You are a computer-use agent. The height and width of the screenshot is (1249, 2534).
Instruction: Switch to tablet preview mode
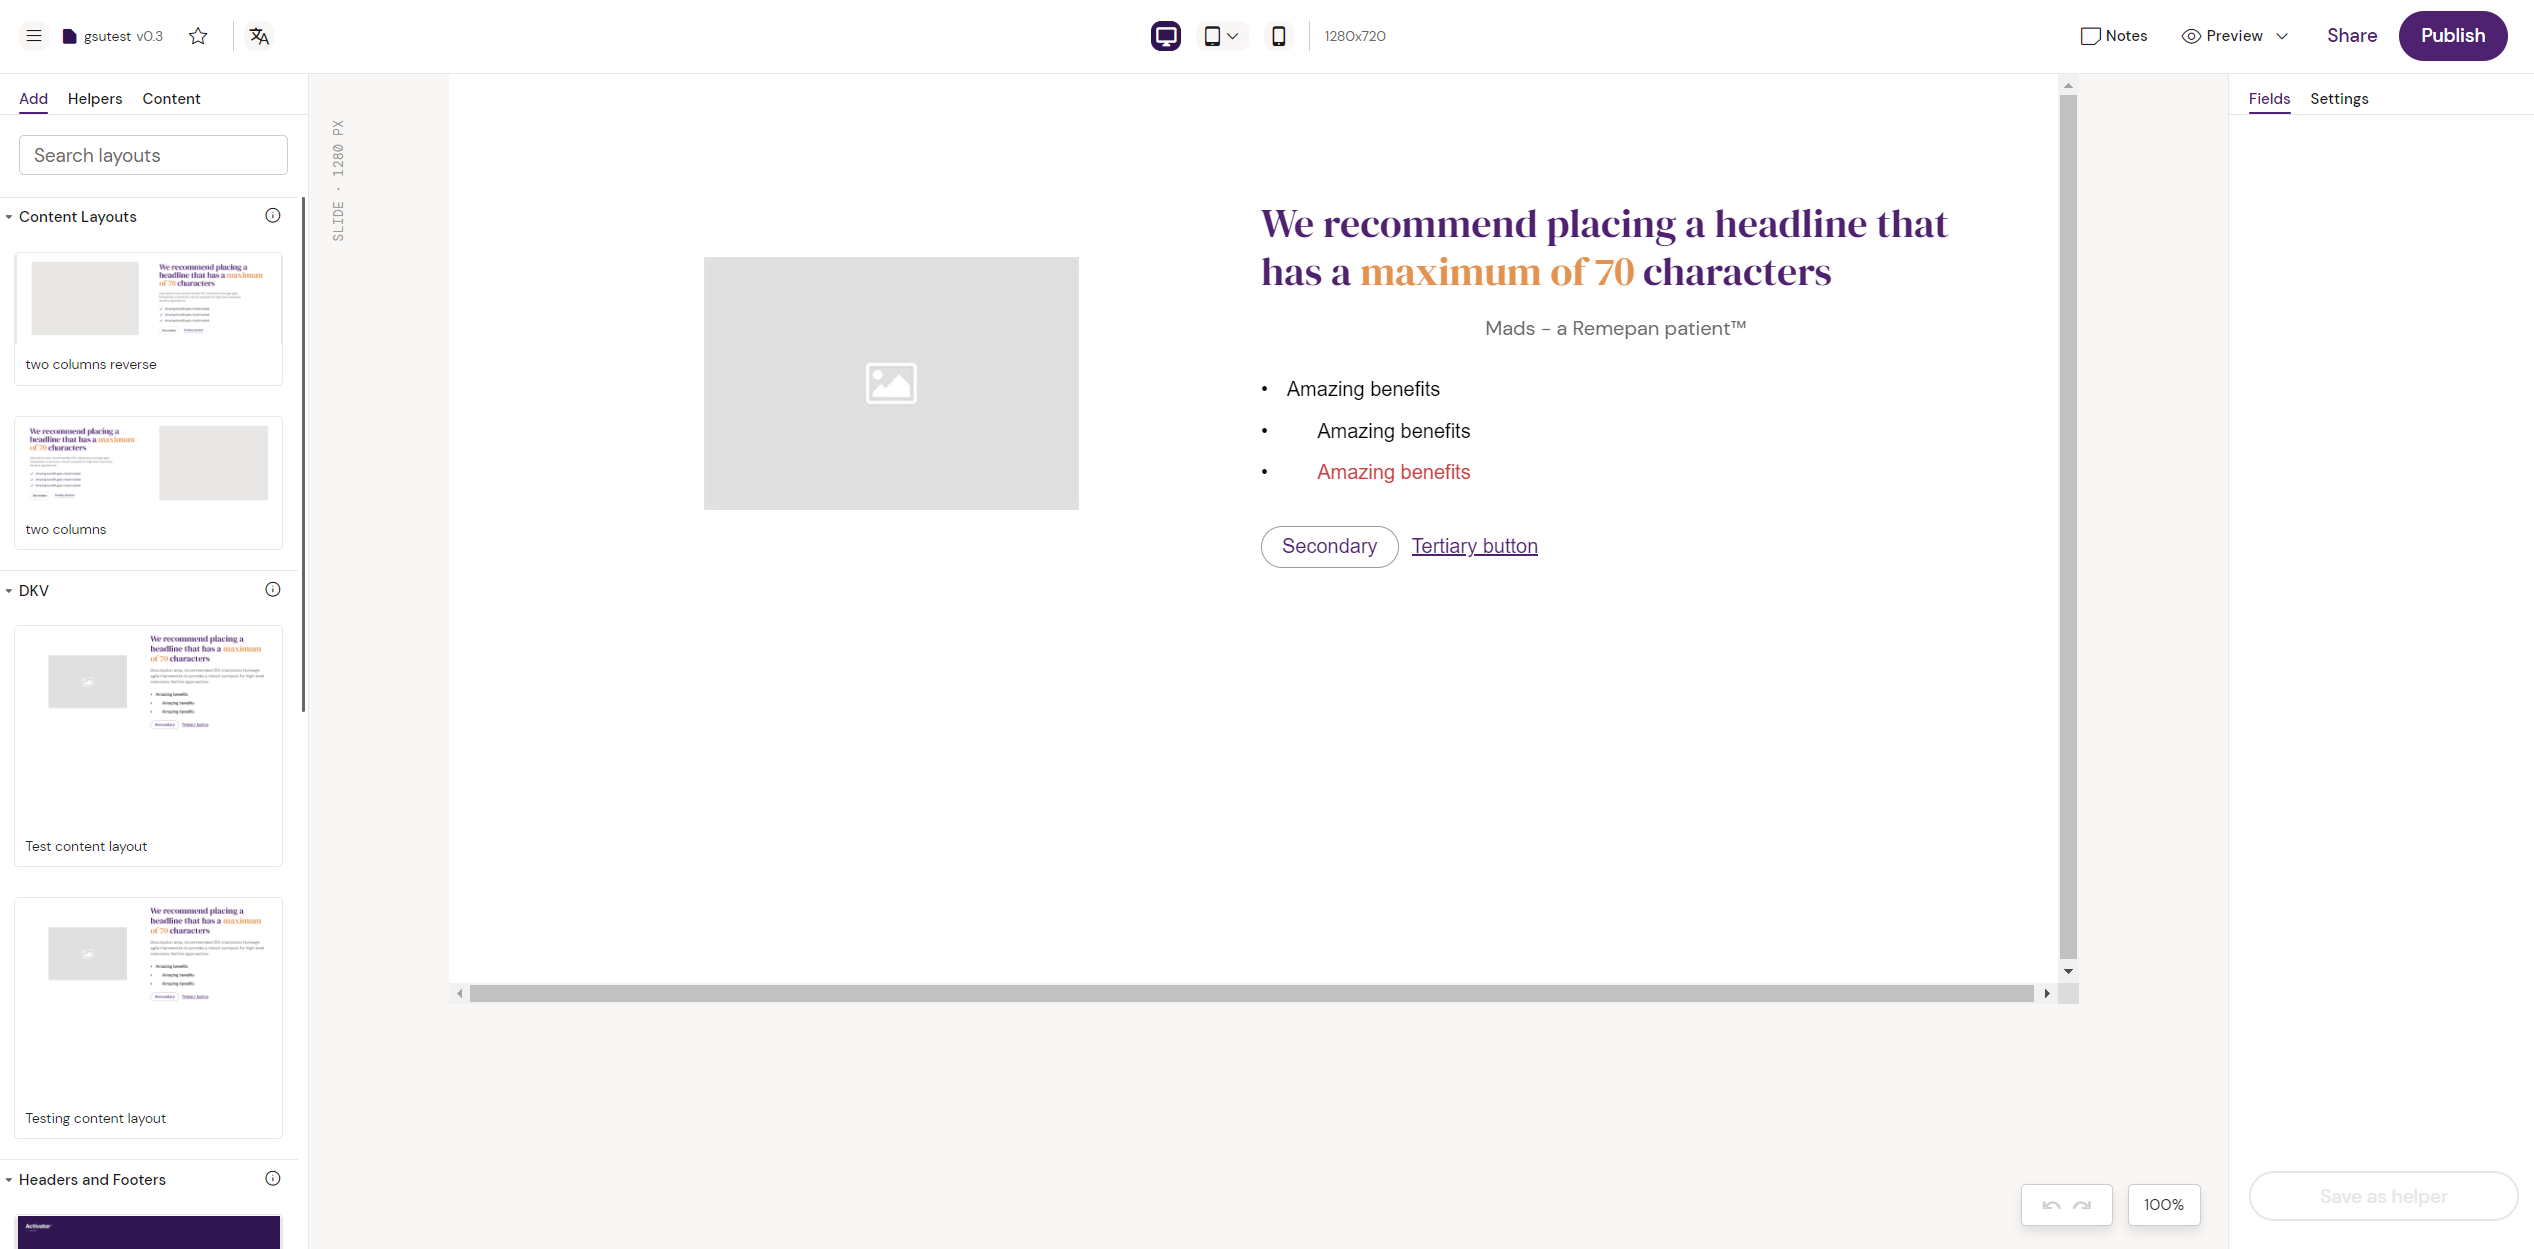pyautogui.click(x=1213, y=35)
